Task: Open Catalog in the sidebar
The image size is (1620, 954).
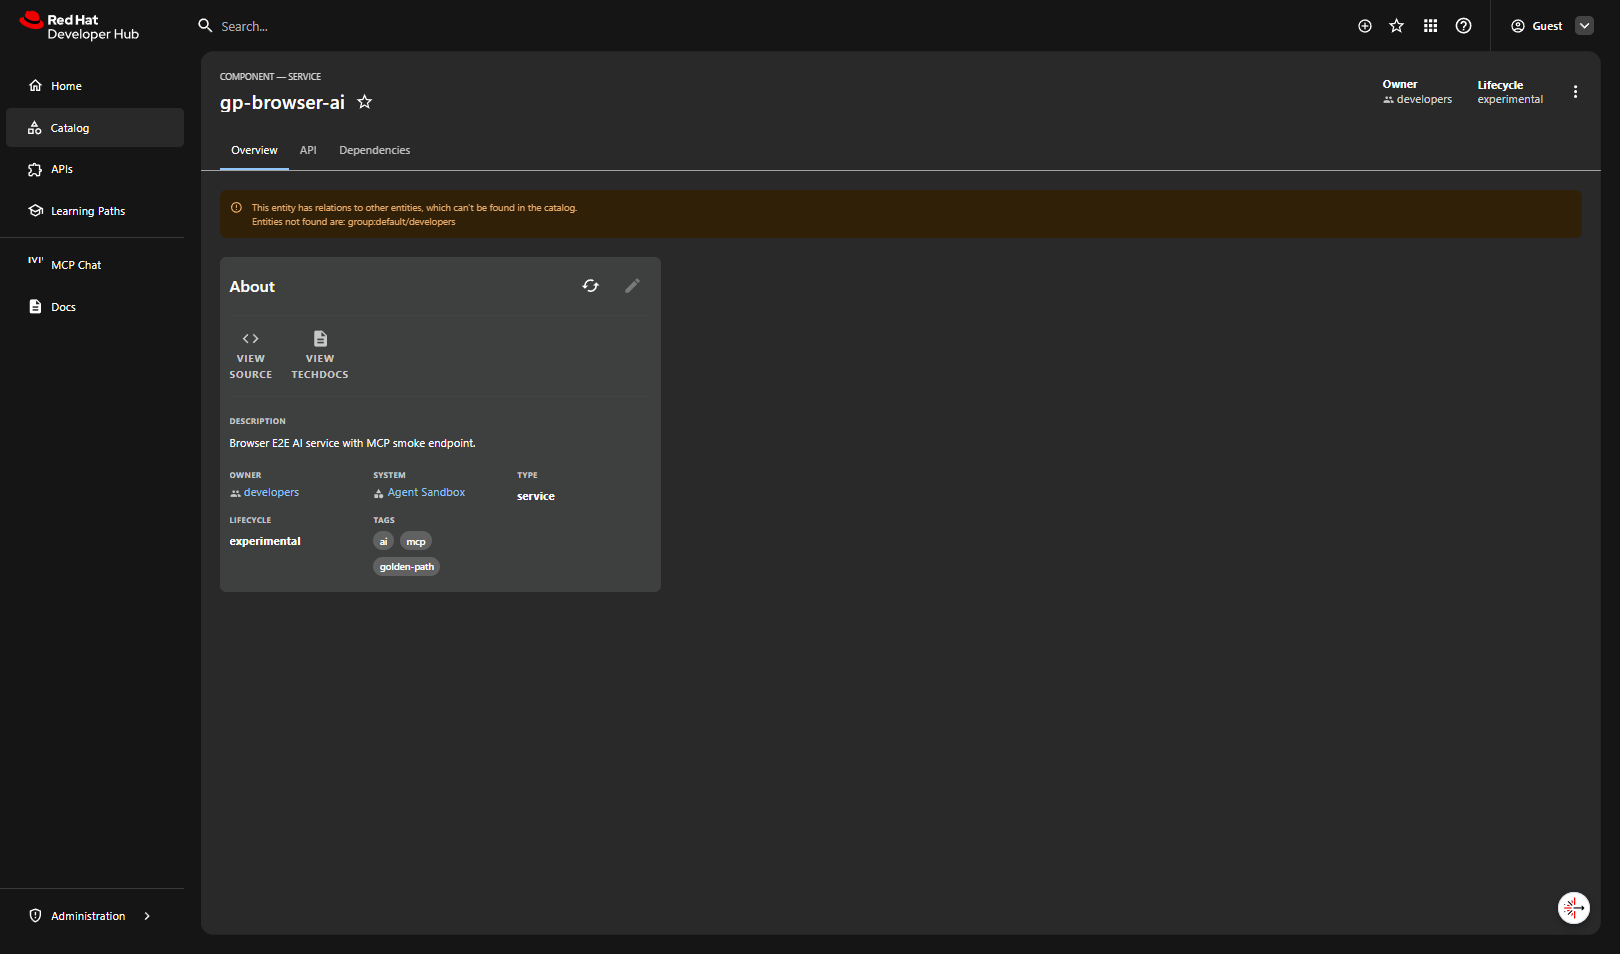Action: [95, 128]
